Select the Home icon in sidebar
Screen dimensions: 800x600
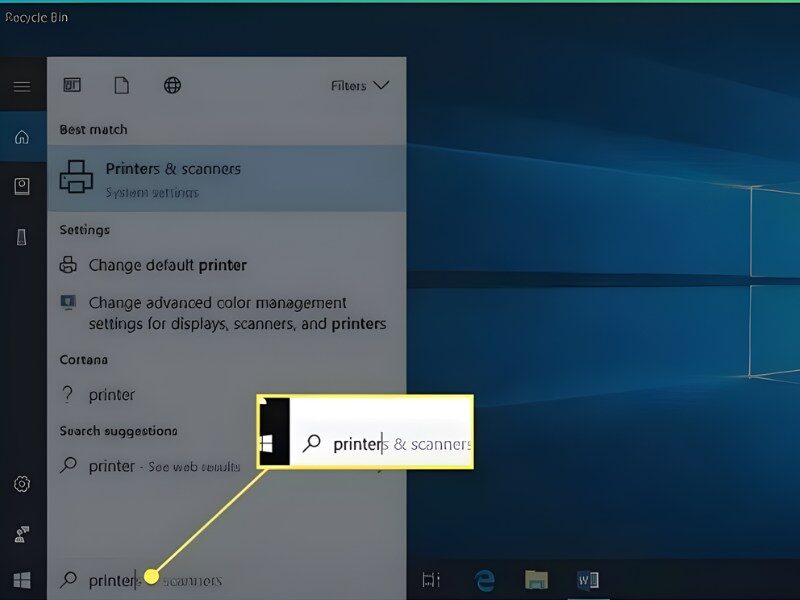point(21,137)
